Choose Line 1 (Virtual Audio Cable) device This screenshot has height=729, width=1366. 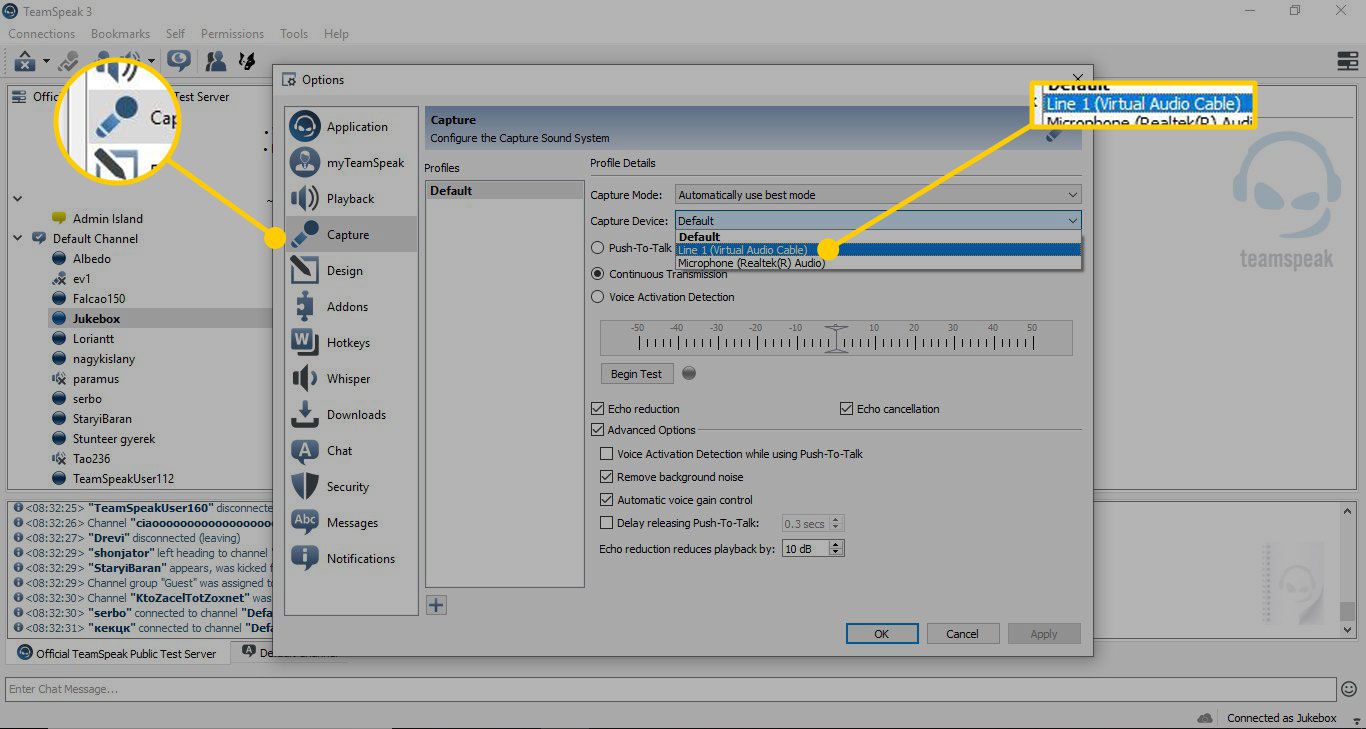(x=878, y=250)
